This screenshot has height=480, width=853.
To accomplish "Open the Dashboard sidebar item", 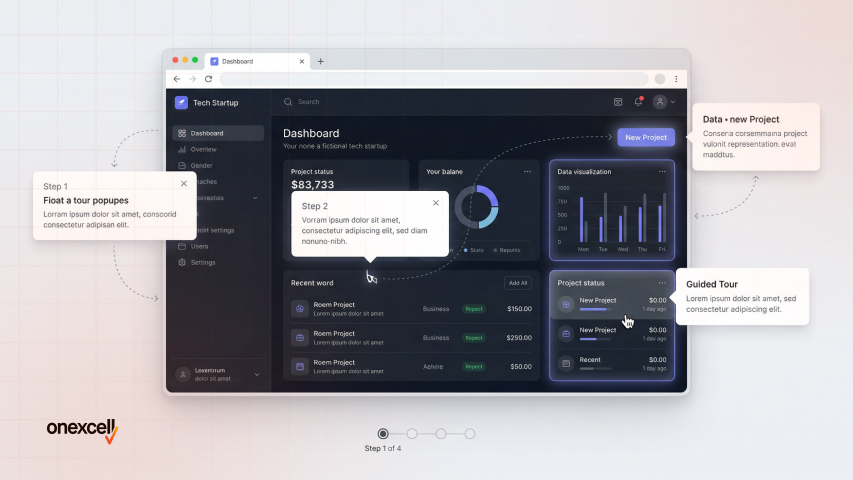I will [218, 133].
